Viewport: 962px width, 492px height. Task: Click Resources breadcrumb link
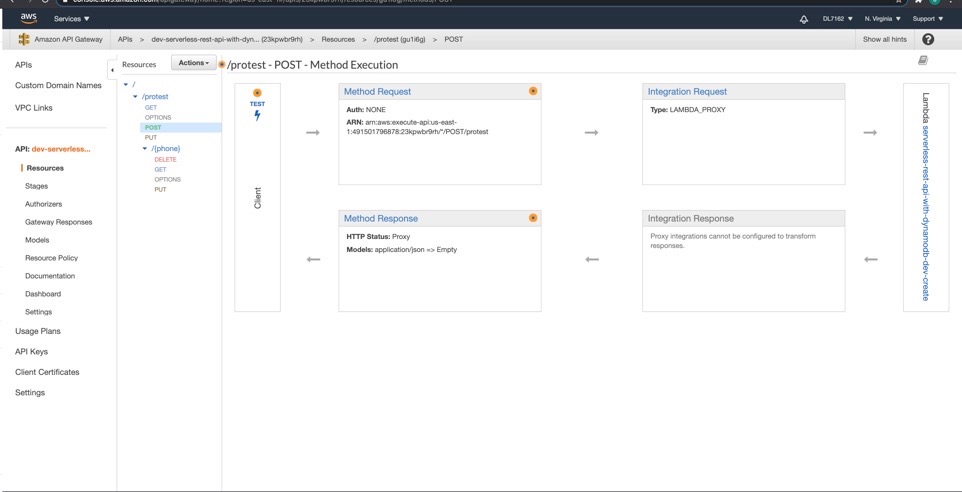tap(338, 39)
